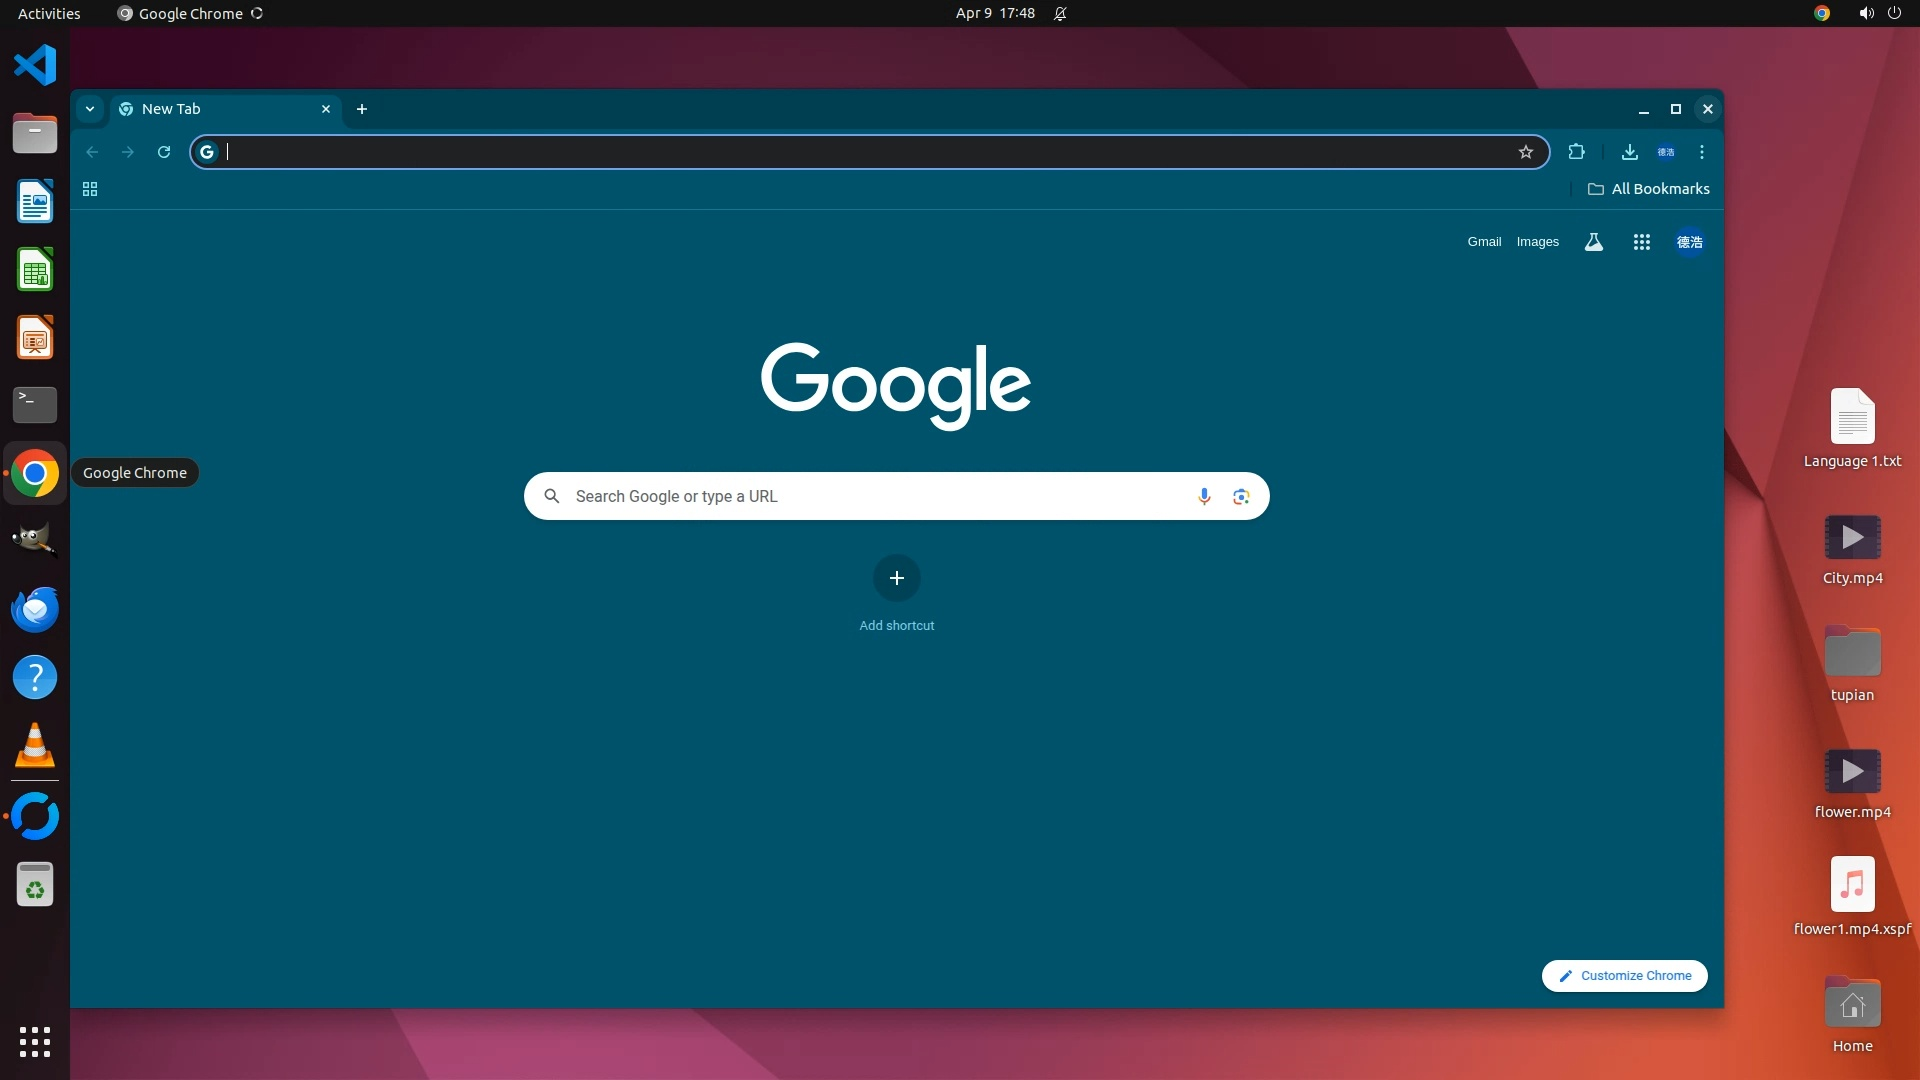Open Search Labs flask icon

coord(1593,242)
